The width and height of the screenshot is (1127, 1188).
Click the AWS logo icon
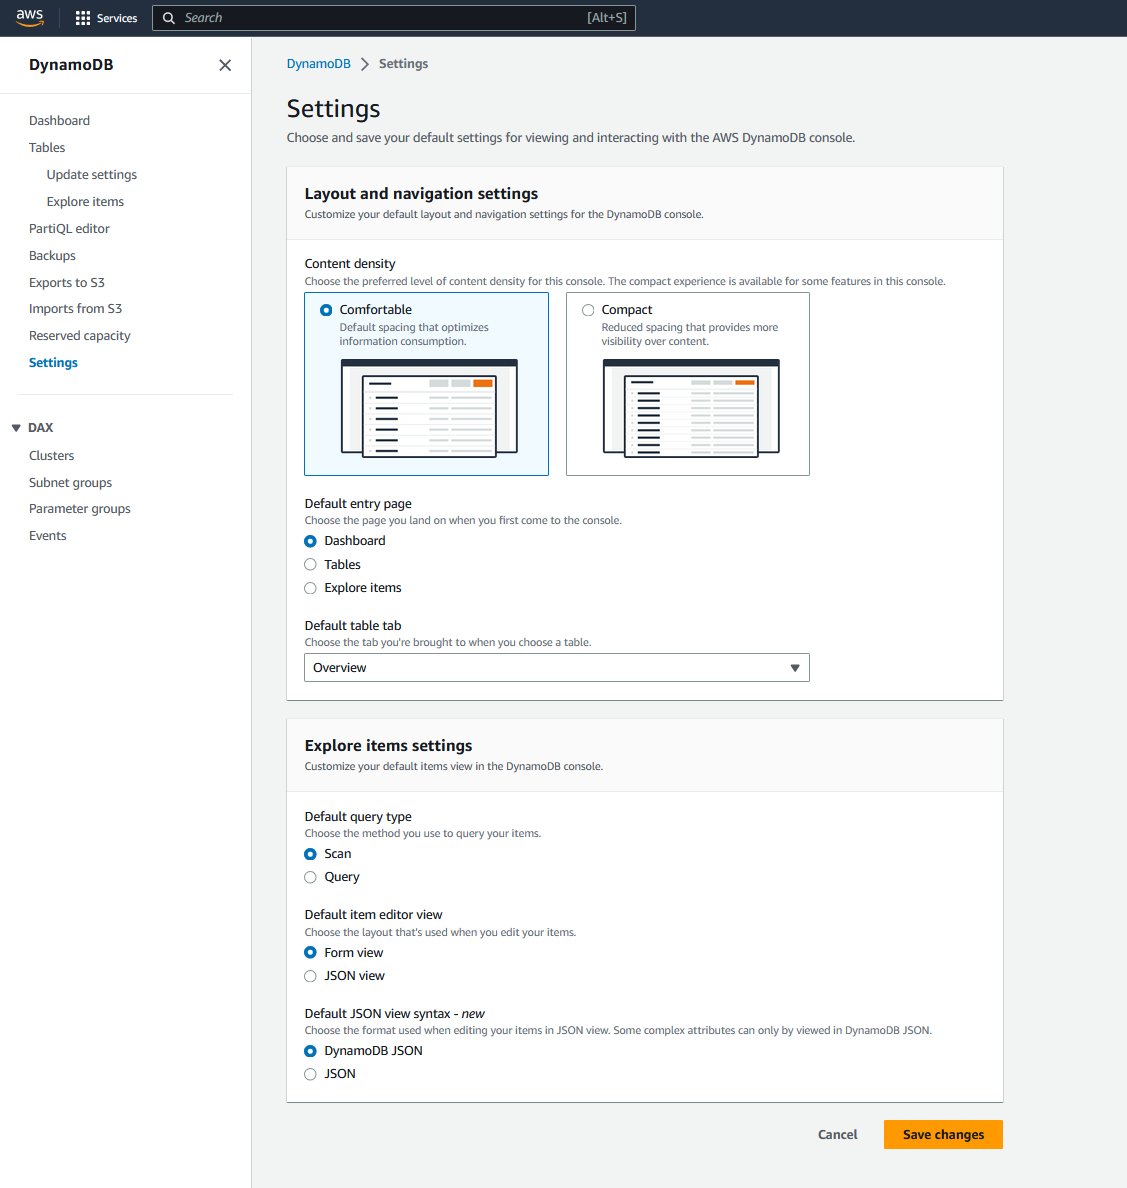[30, 17]
